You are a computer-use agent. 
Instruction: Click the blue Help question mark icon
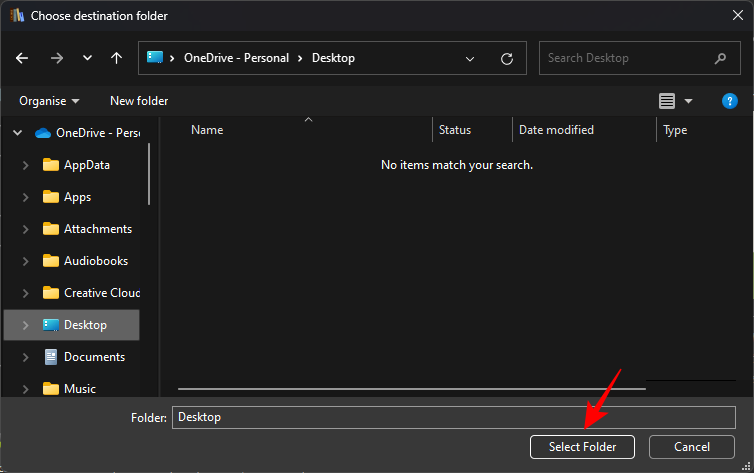coord(730,101)
